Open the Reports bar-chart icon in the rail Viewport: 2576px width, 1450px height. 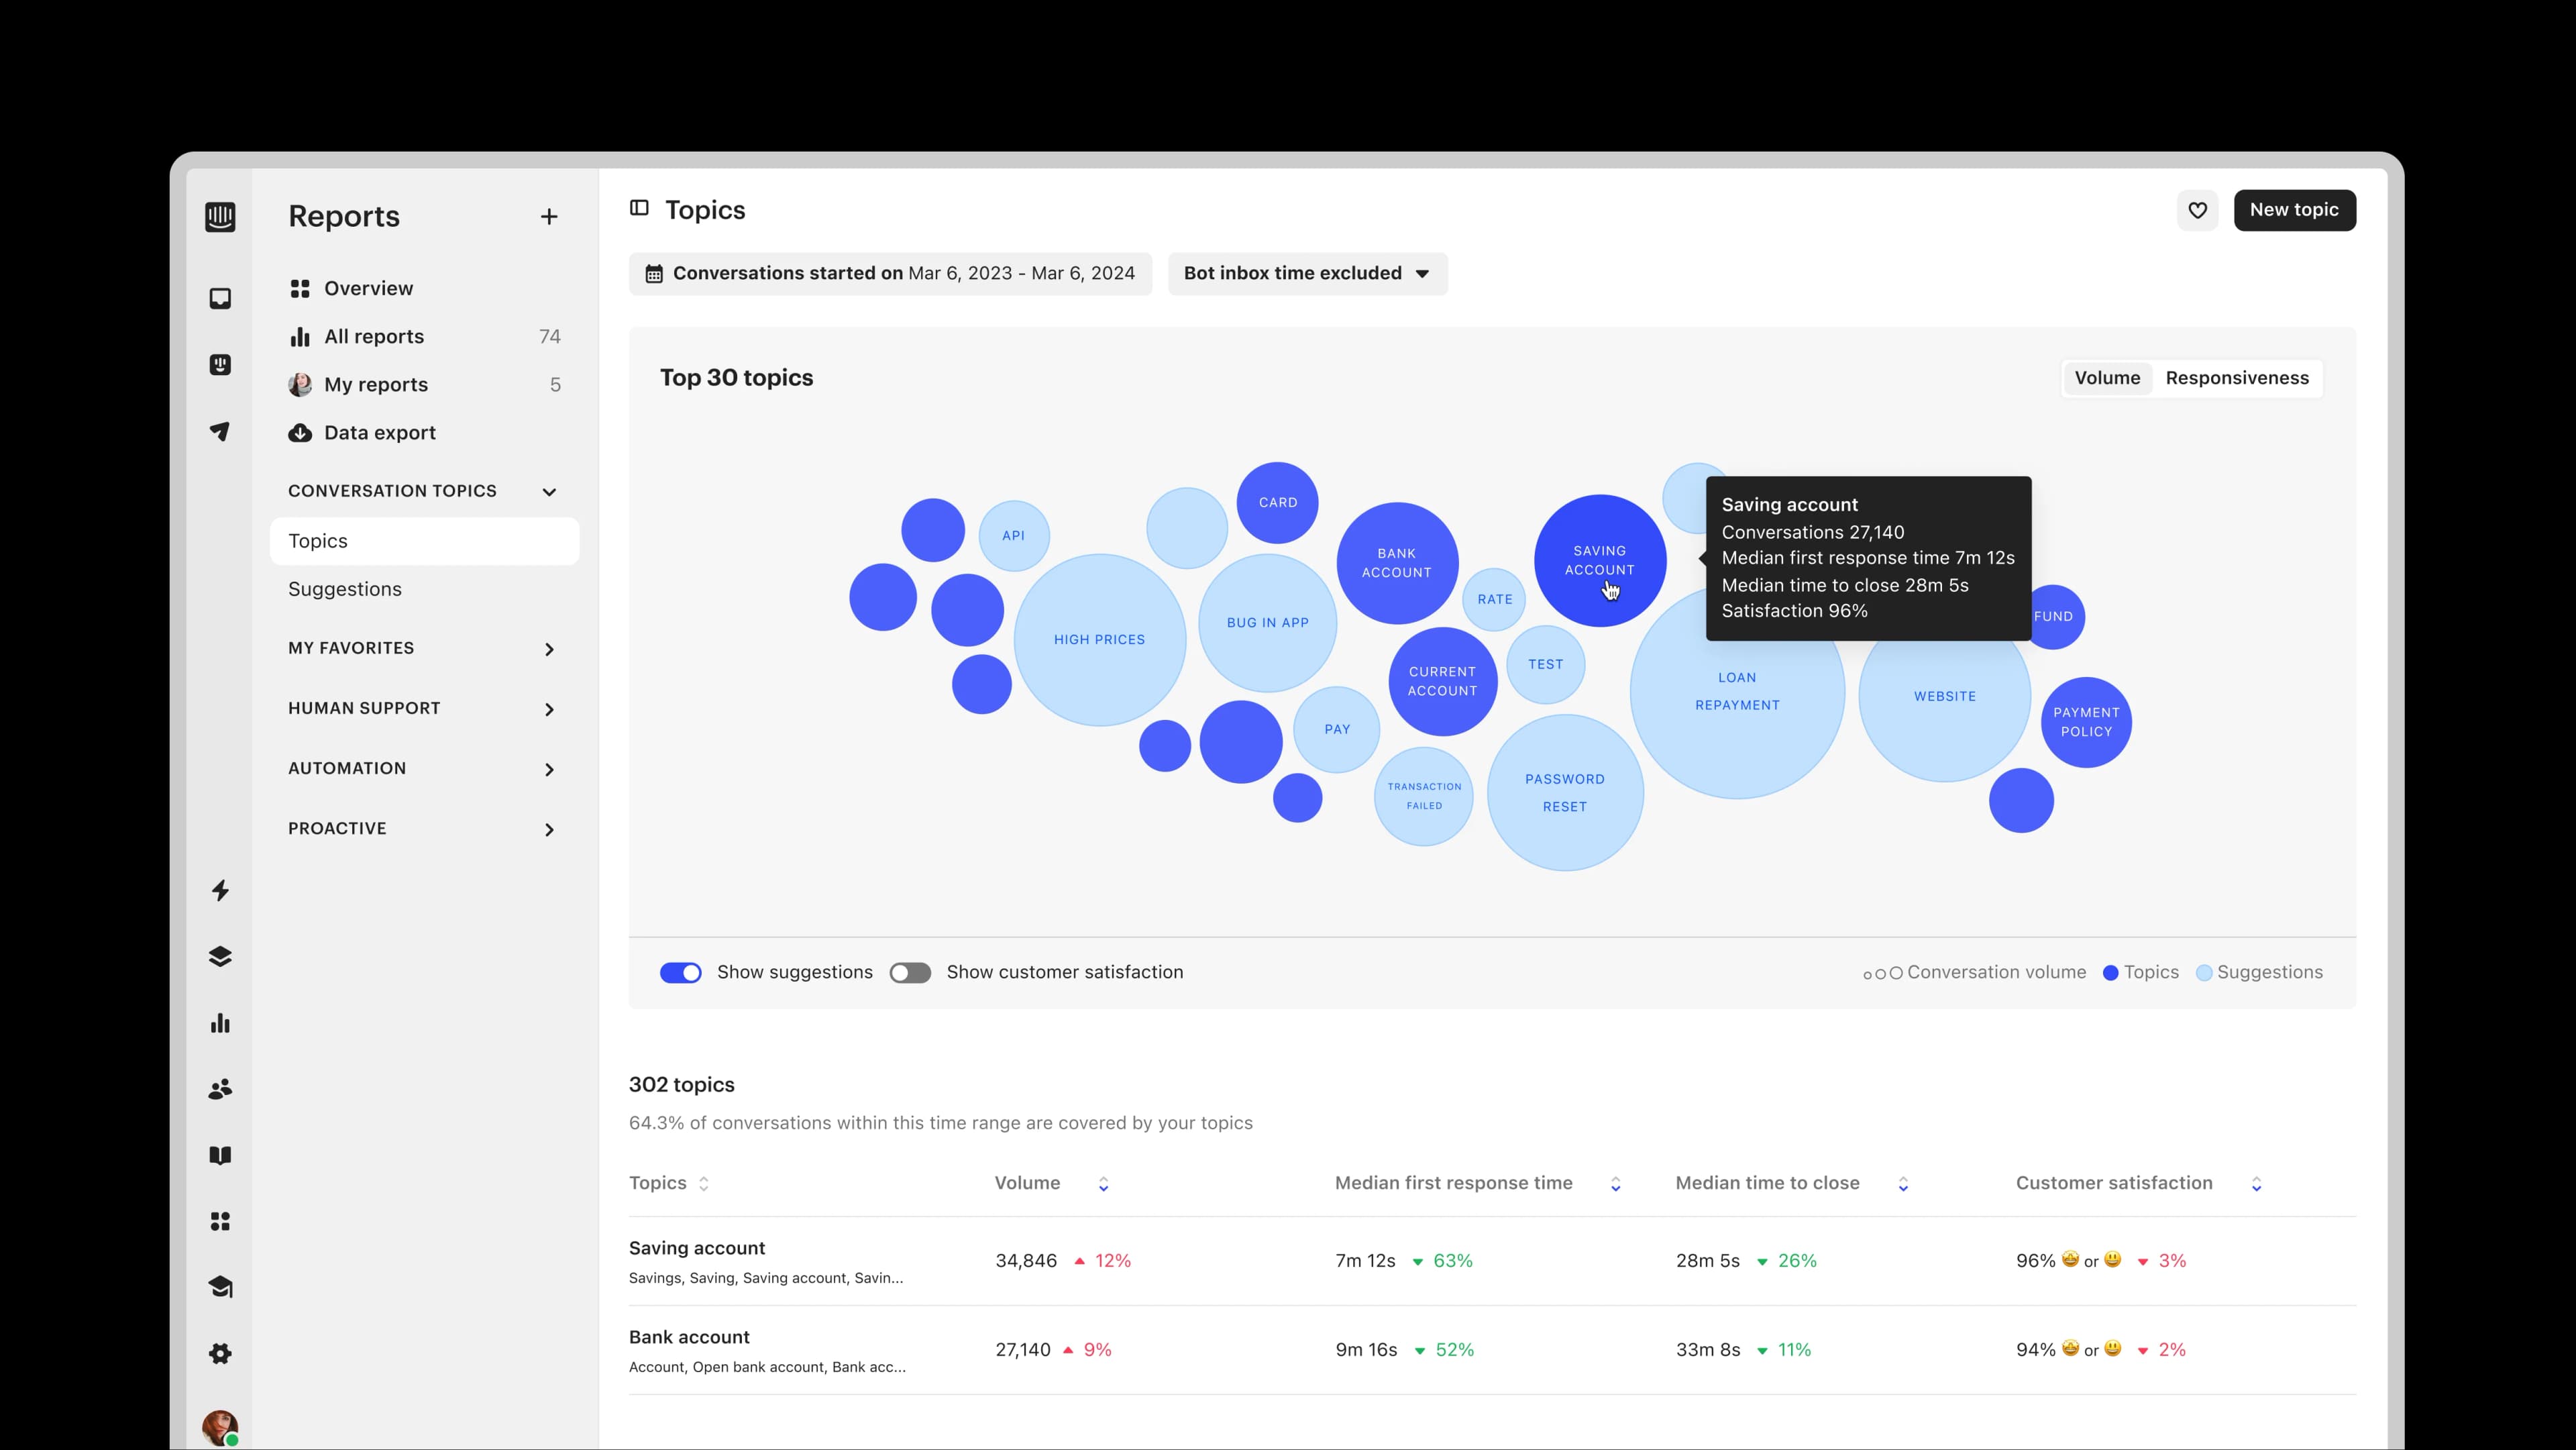pyautogui.click(x=220, y=1022)
